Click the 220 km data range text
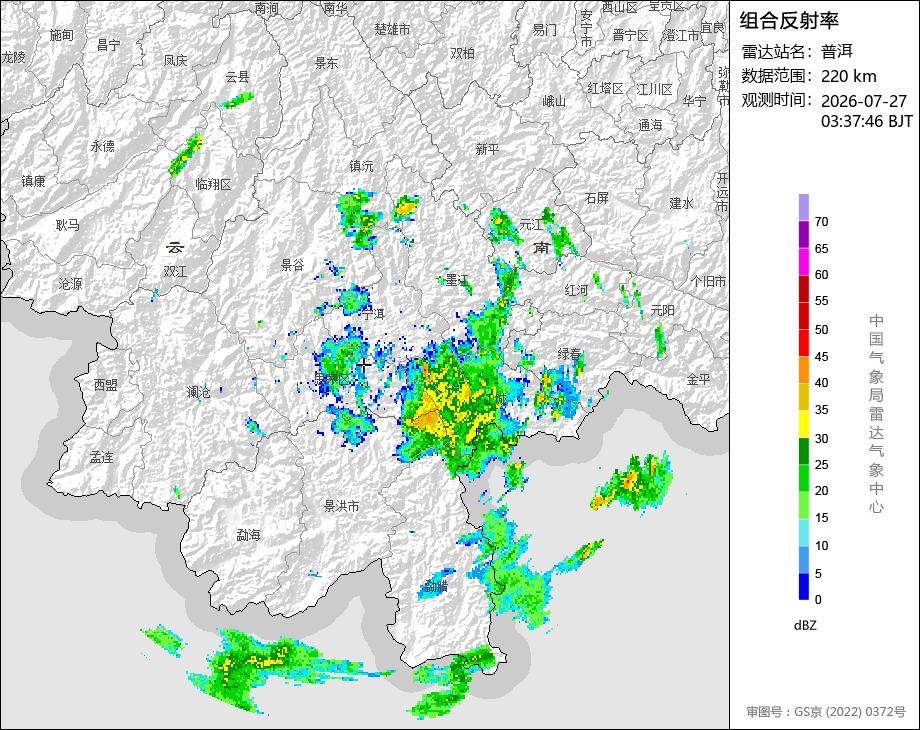Image resolution: width=920 pixels, height=730 pixels. coord(848,76)
